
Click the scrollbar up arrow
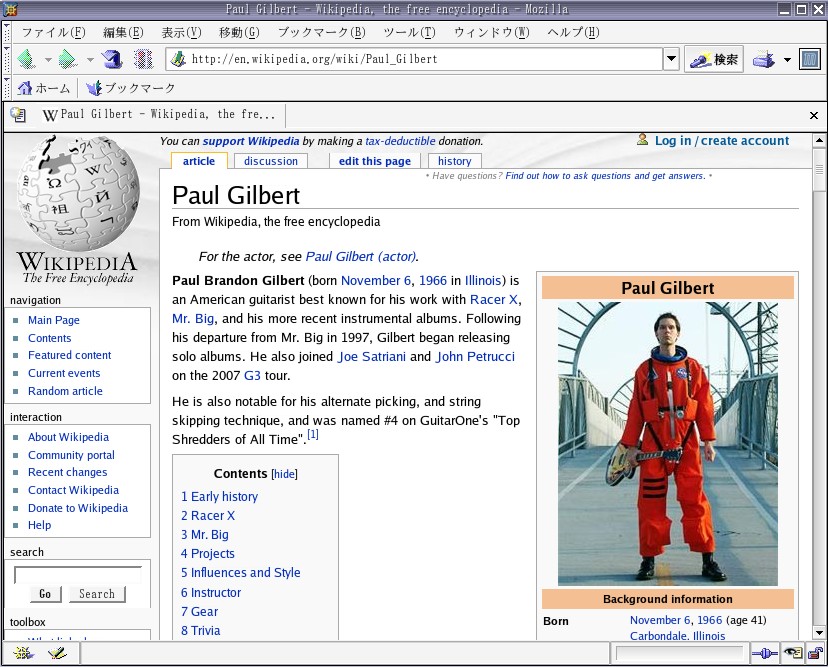pyautogui.click(x=819, y=140)
